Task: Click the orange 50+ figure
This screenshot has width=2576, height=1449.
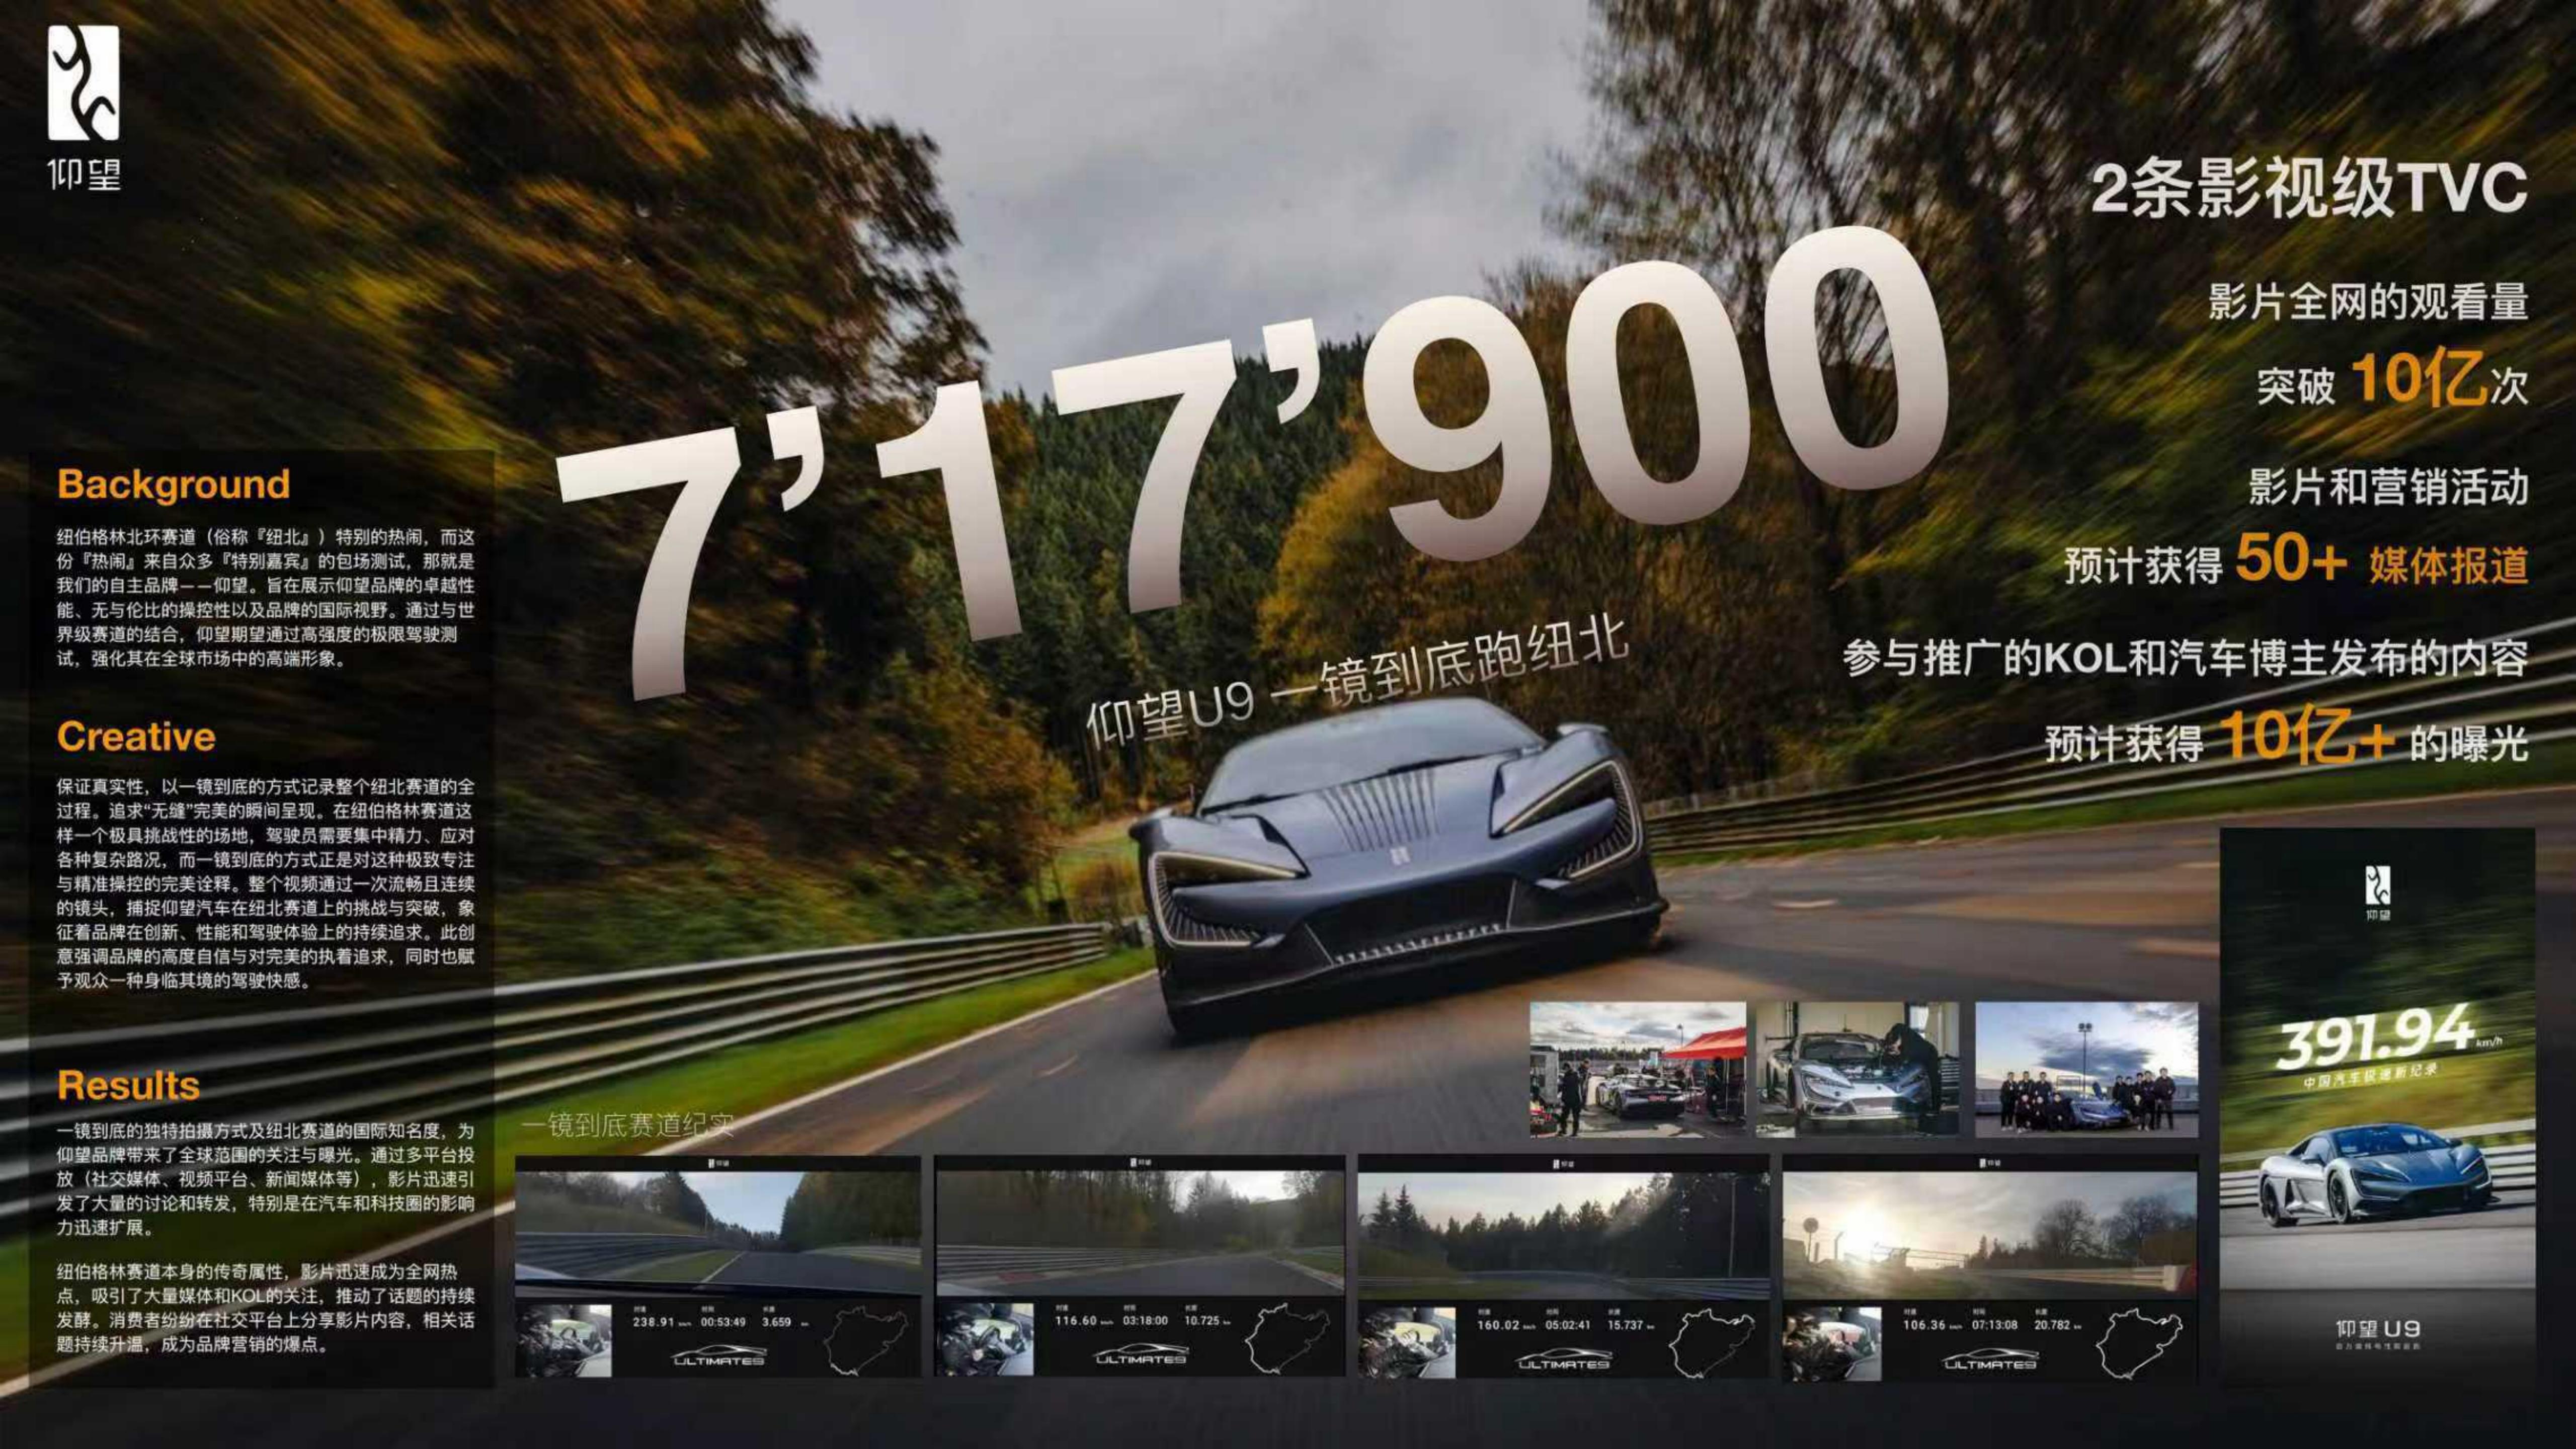Action: tap(2291, 557)
